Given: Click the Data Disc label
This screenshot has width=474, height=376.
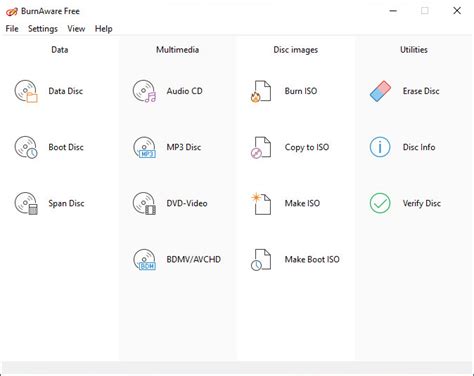Looking at the screenshot, I should (x=66, y=91).
